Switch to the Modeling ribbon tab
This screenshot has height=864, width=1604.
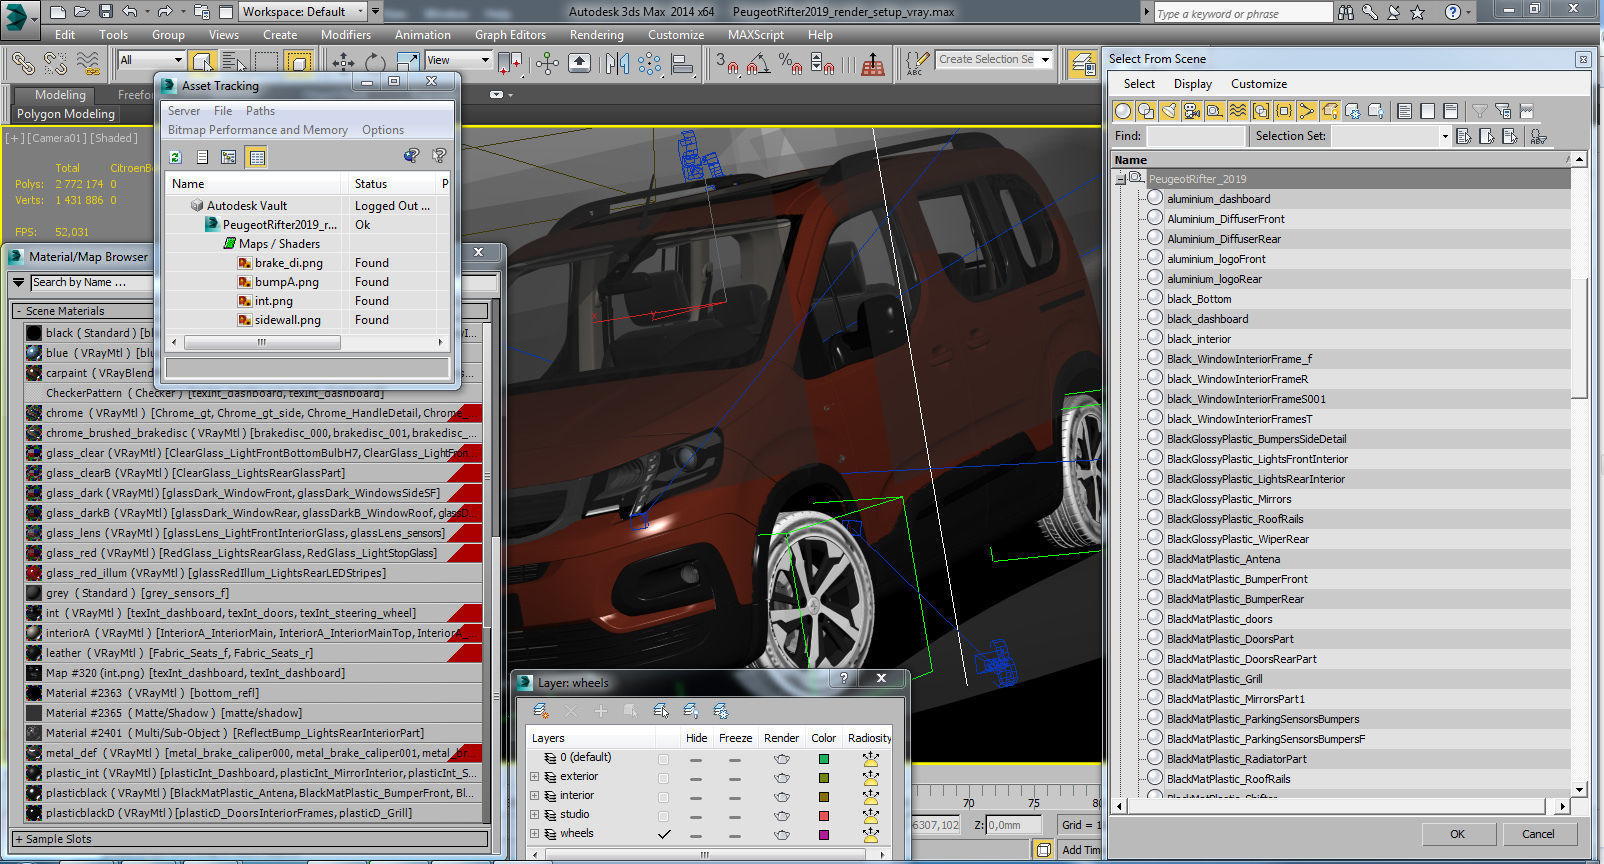[60, 95]
